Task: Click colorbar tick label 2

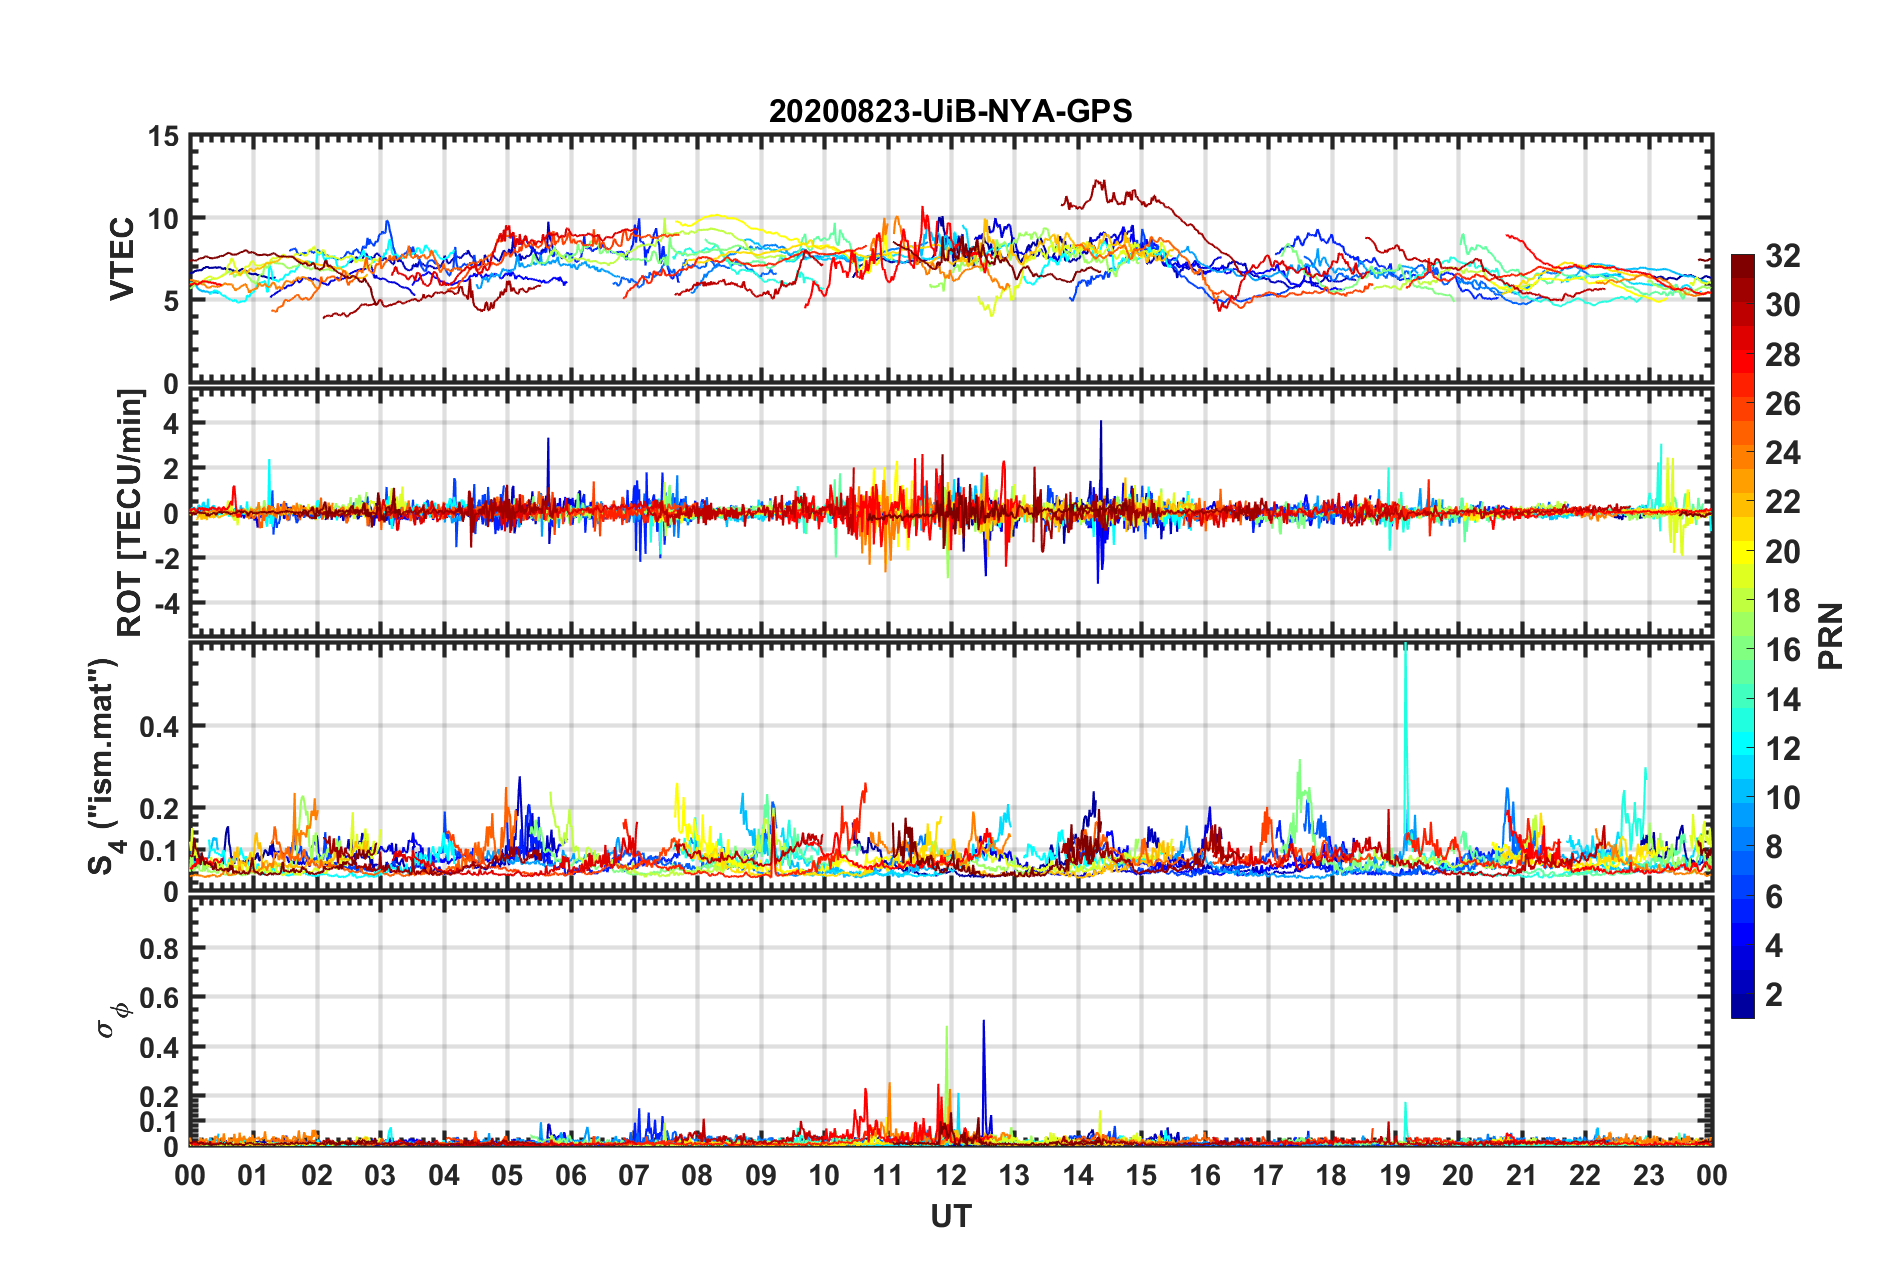Action: (x=1774, y=994)
